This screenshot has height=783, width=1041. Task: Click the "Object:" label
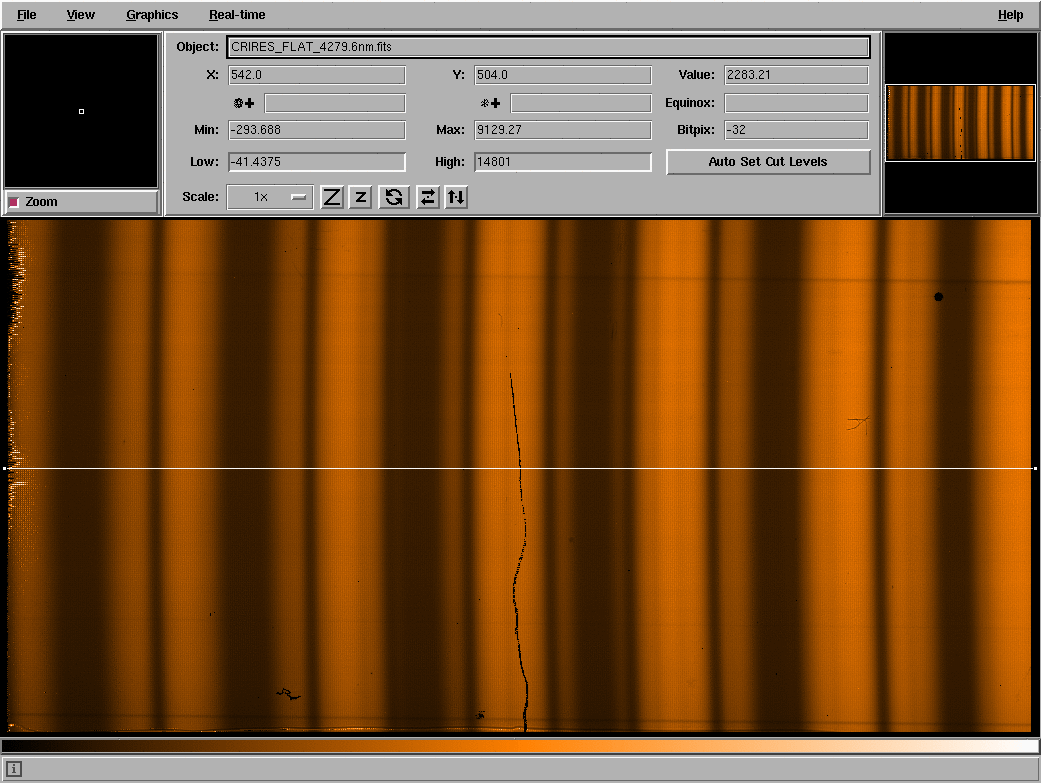197,47
